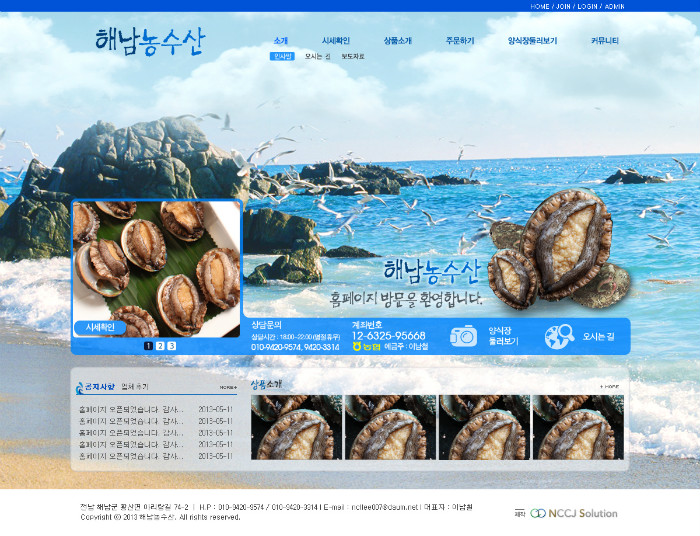Switch to slide 2 of the carousel
This screenshot has height=536, width=700.
coord(160,346)
